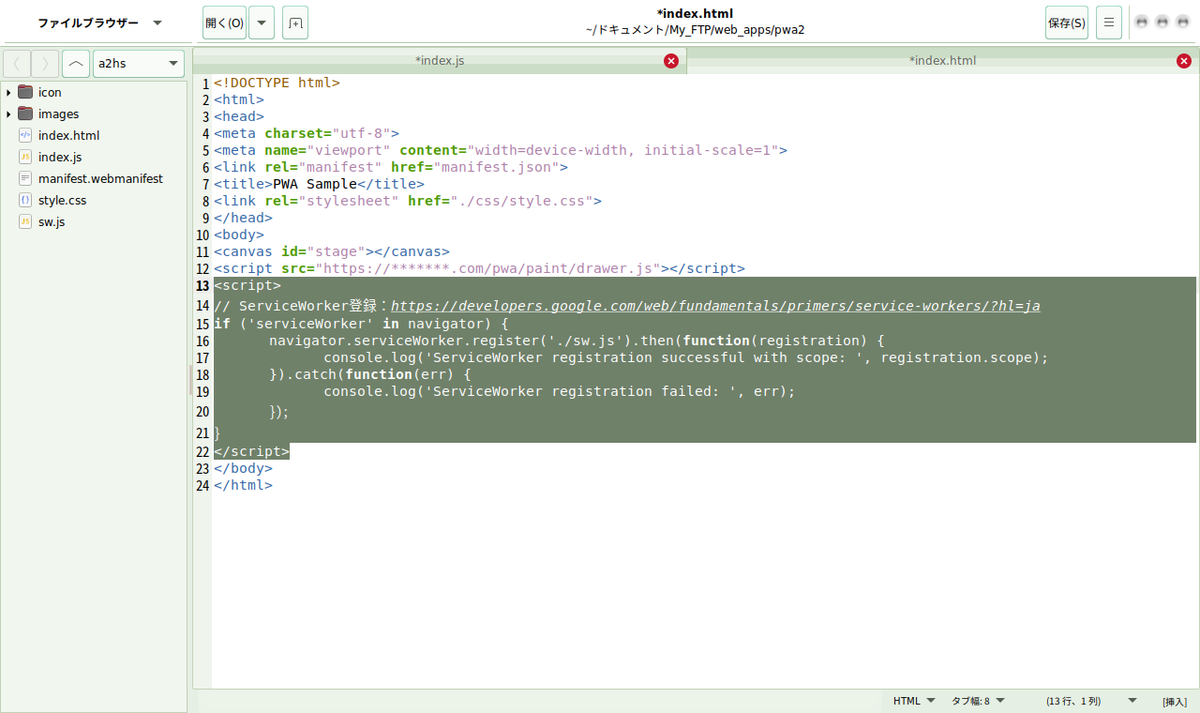Click the PWA Sample title text

tap(314, 184)
